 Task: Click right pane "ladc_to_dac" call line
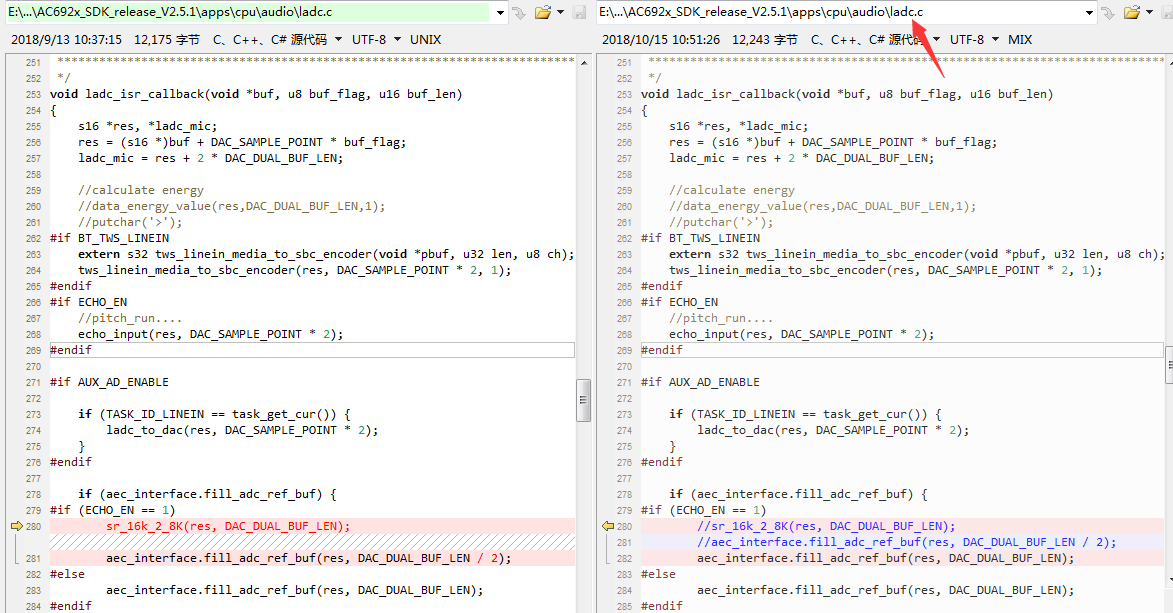833,430
